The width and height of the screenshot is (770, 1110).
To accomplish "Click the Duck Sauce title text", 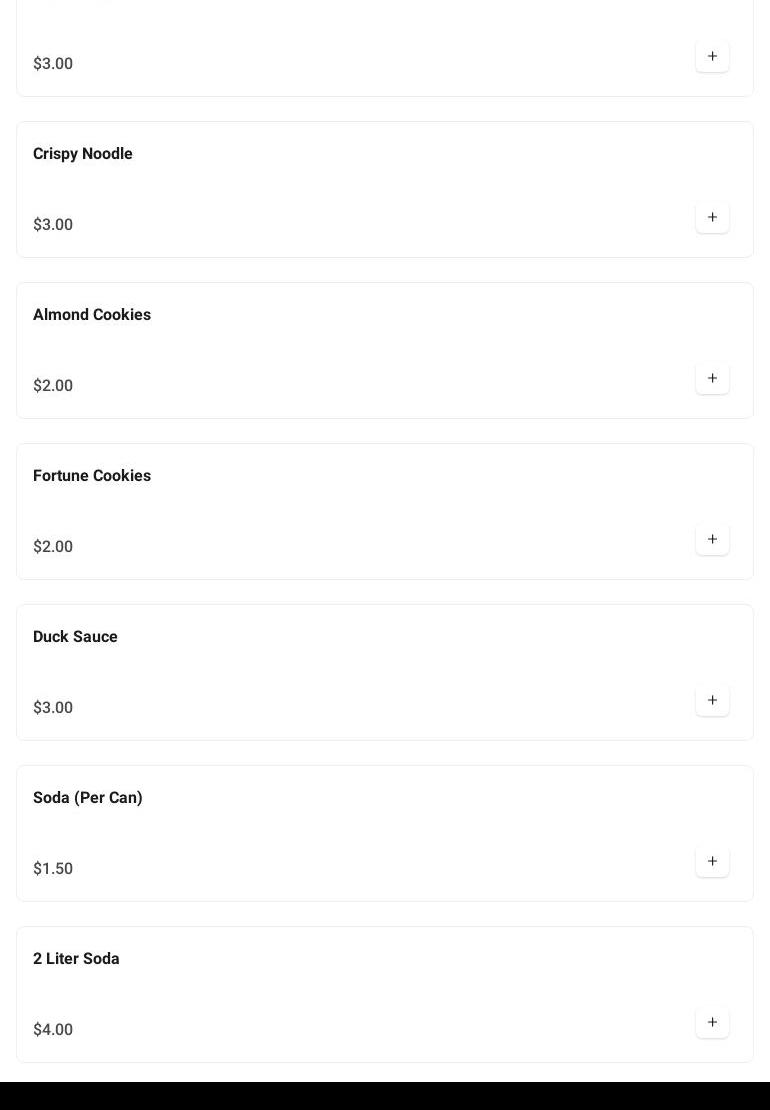I will [x=75, y=636].
